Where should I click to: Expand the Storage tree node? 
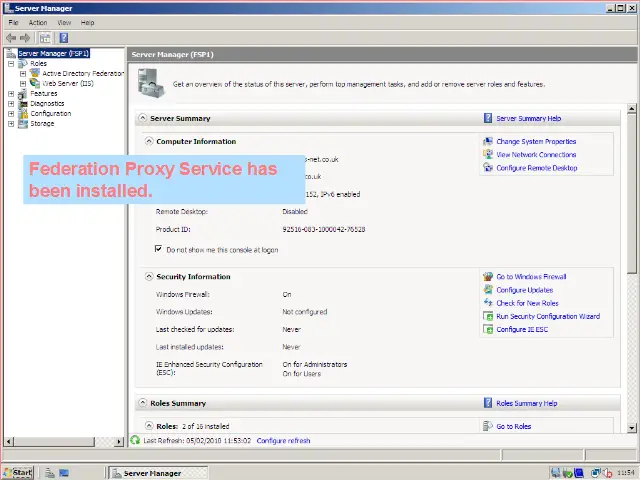coord(11,124)
